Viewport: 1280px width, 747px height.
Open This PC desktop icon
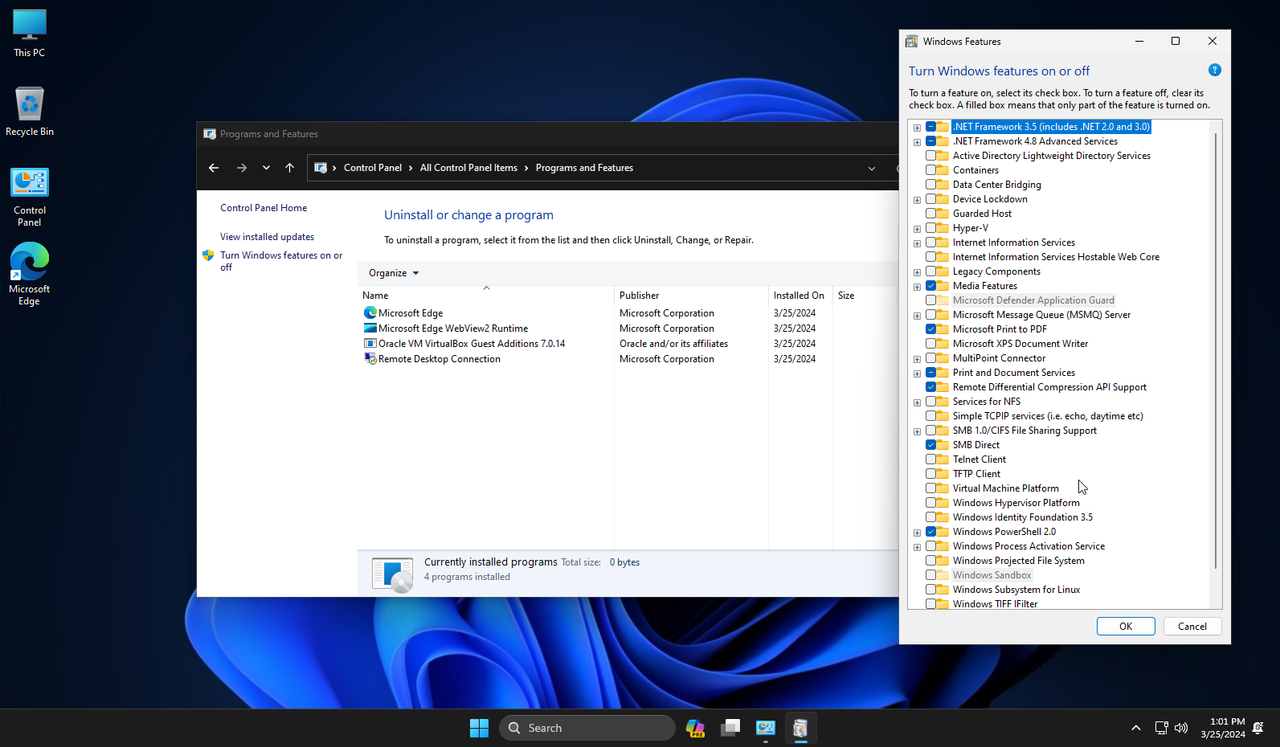click(29, 33)
